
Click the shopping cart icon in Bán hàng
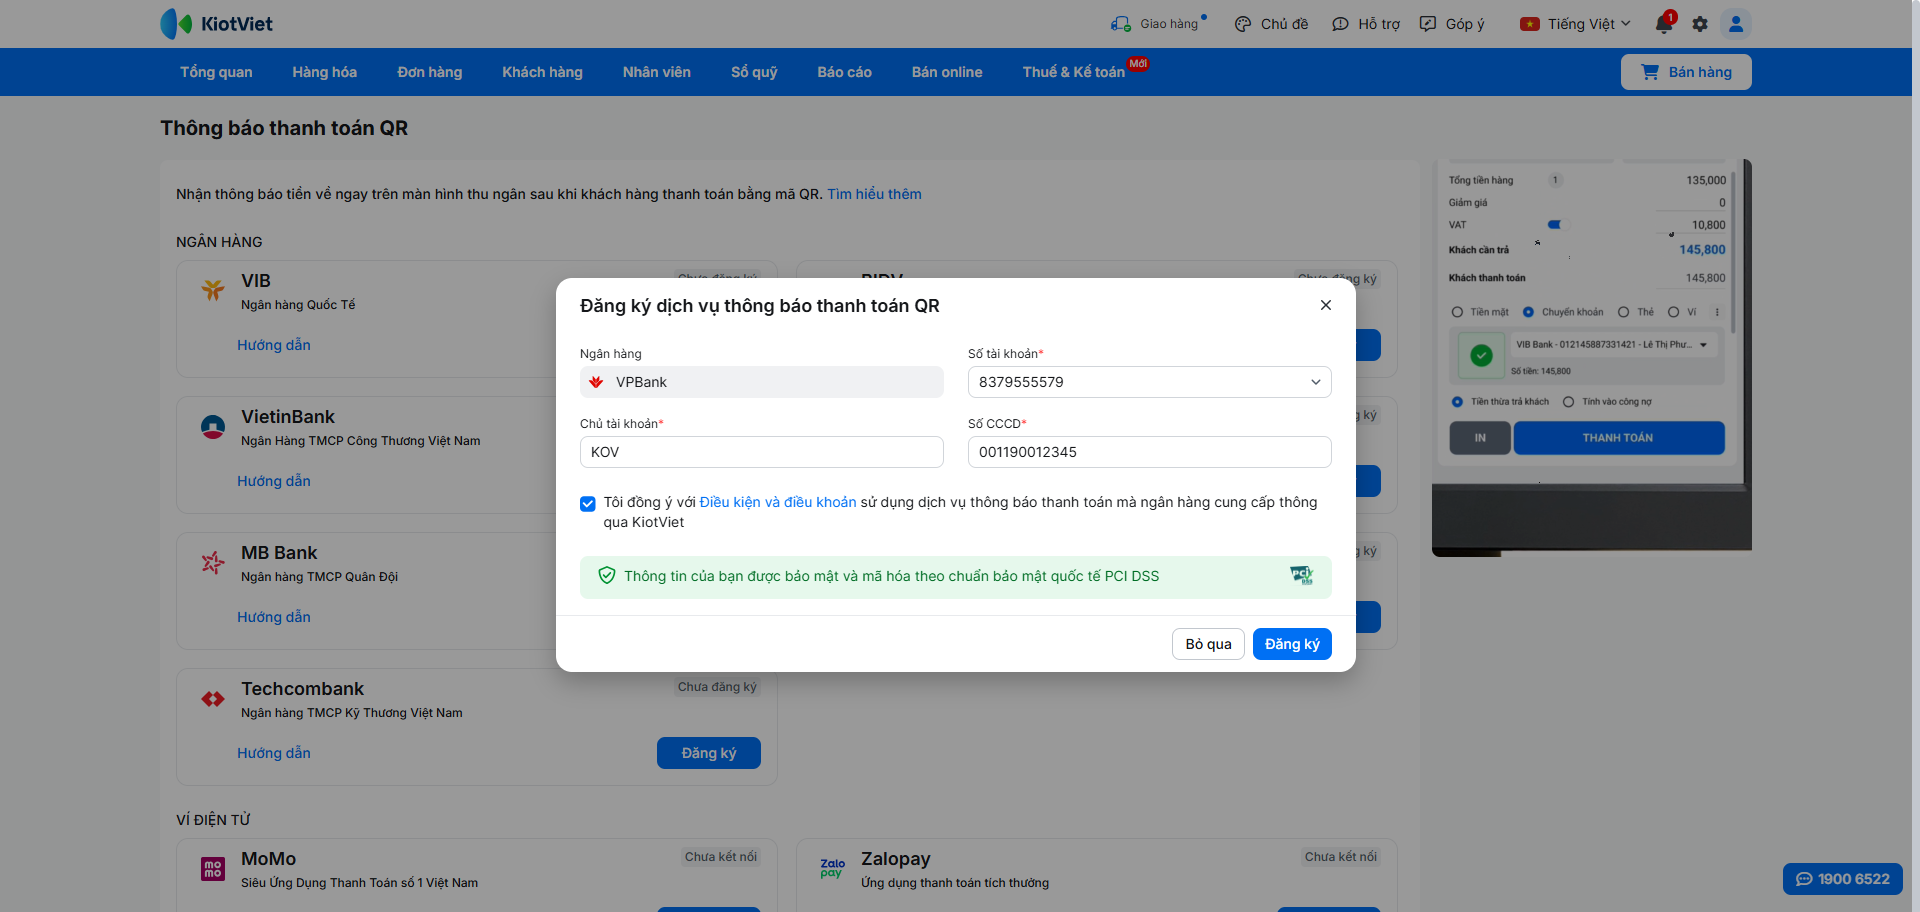pos(1650,72)
